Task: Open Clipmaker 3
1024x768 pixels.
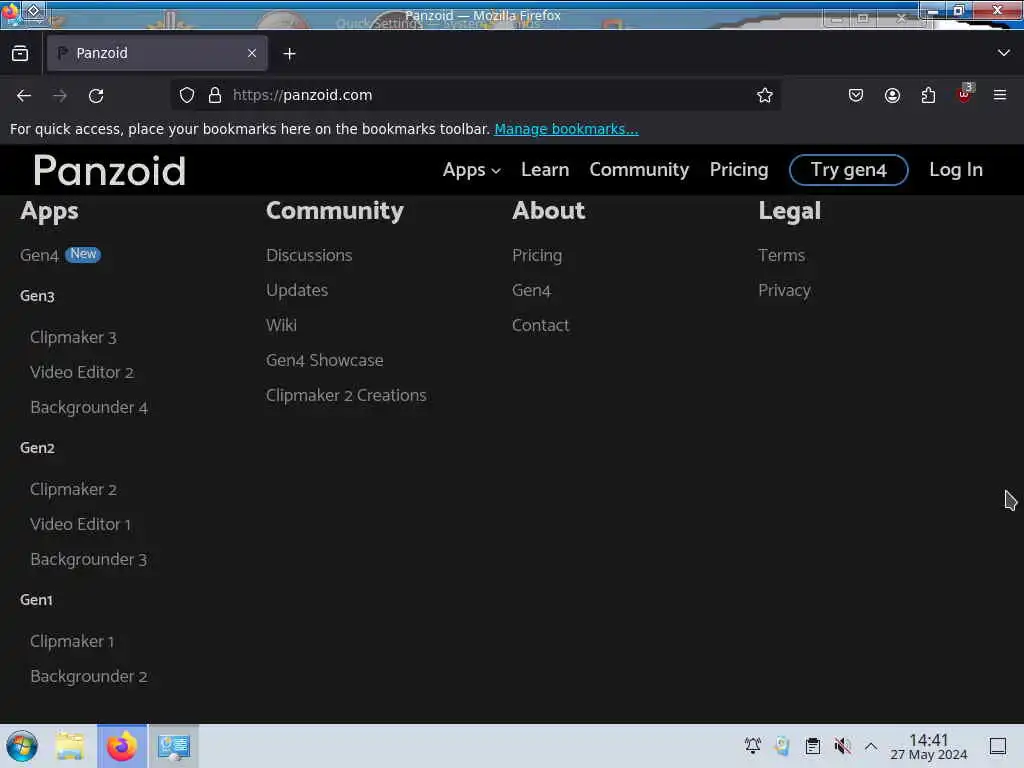Action: tap(73, 338)
